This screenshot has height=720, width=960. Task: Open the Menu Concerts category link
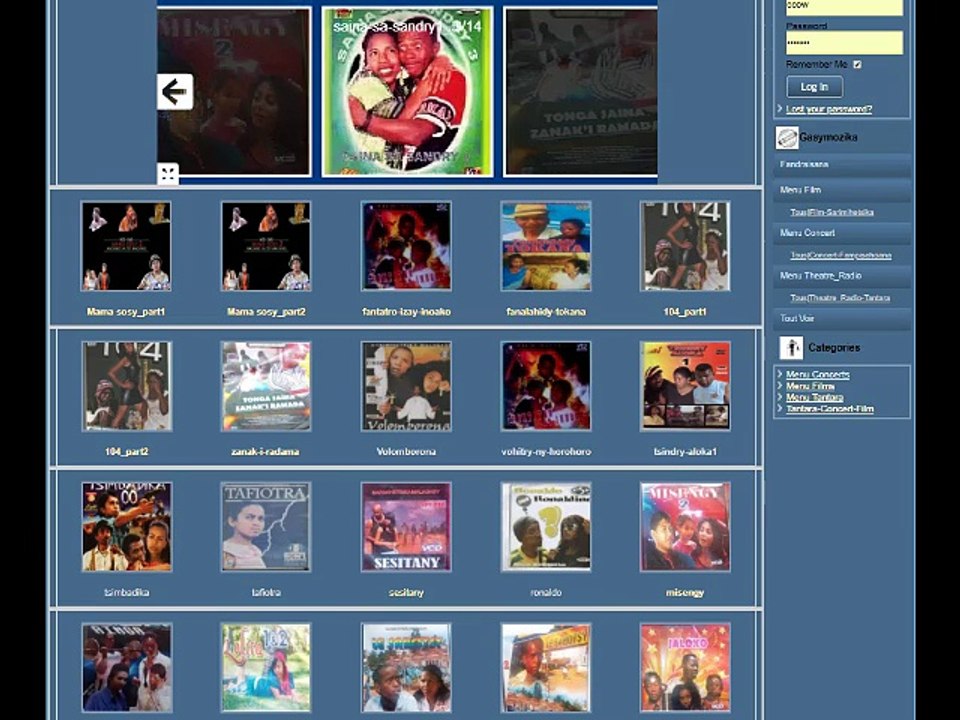(x=817, y=374)
